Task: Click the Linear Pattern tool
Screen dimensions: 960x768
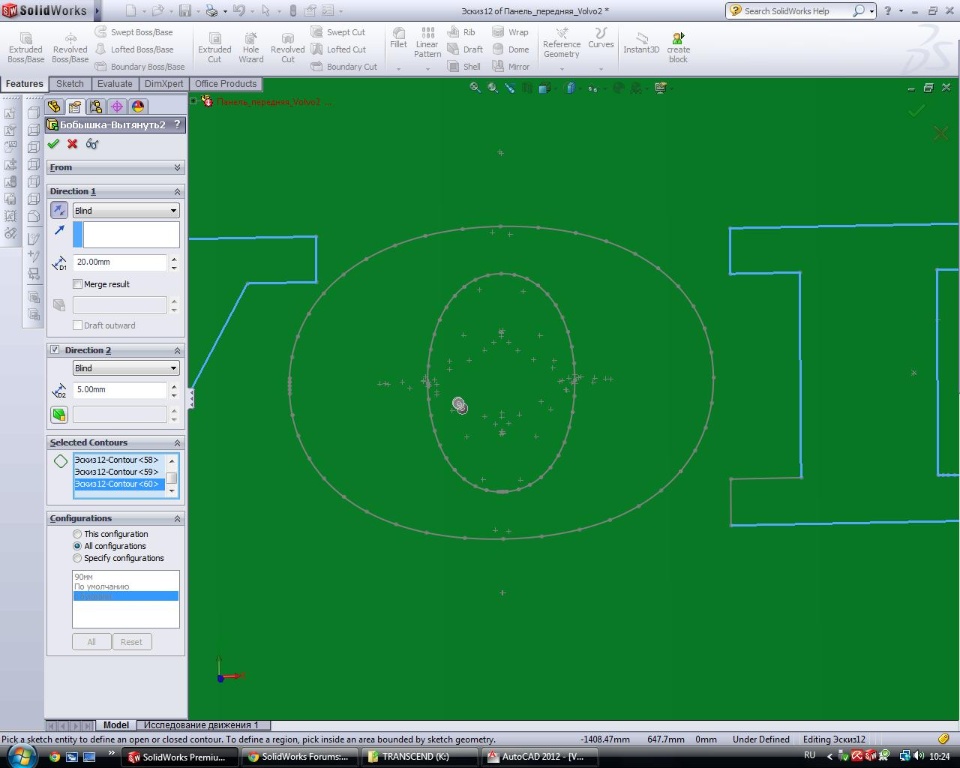Action: pyautogui.click(x=427, y=43)
